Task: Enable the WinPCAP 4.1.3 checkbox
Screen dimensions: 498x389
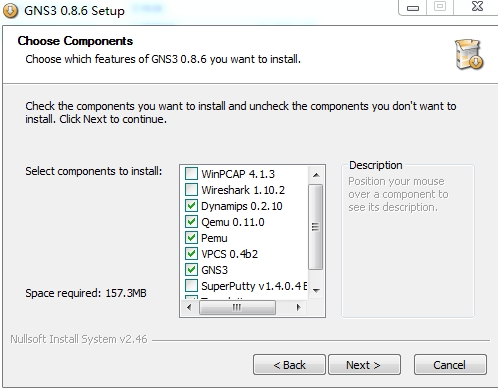Action: [x=191, y=174]
